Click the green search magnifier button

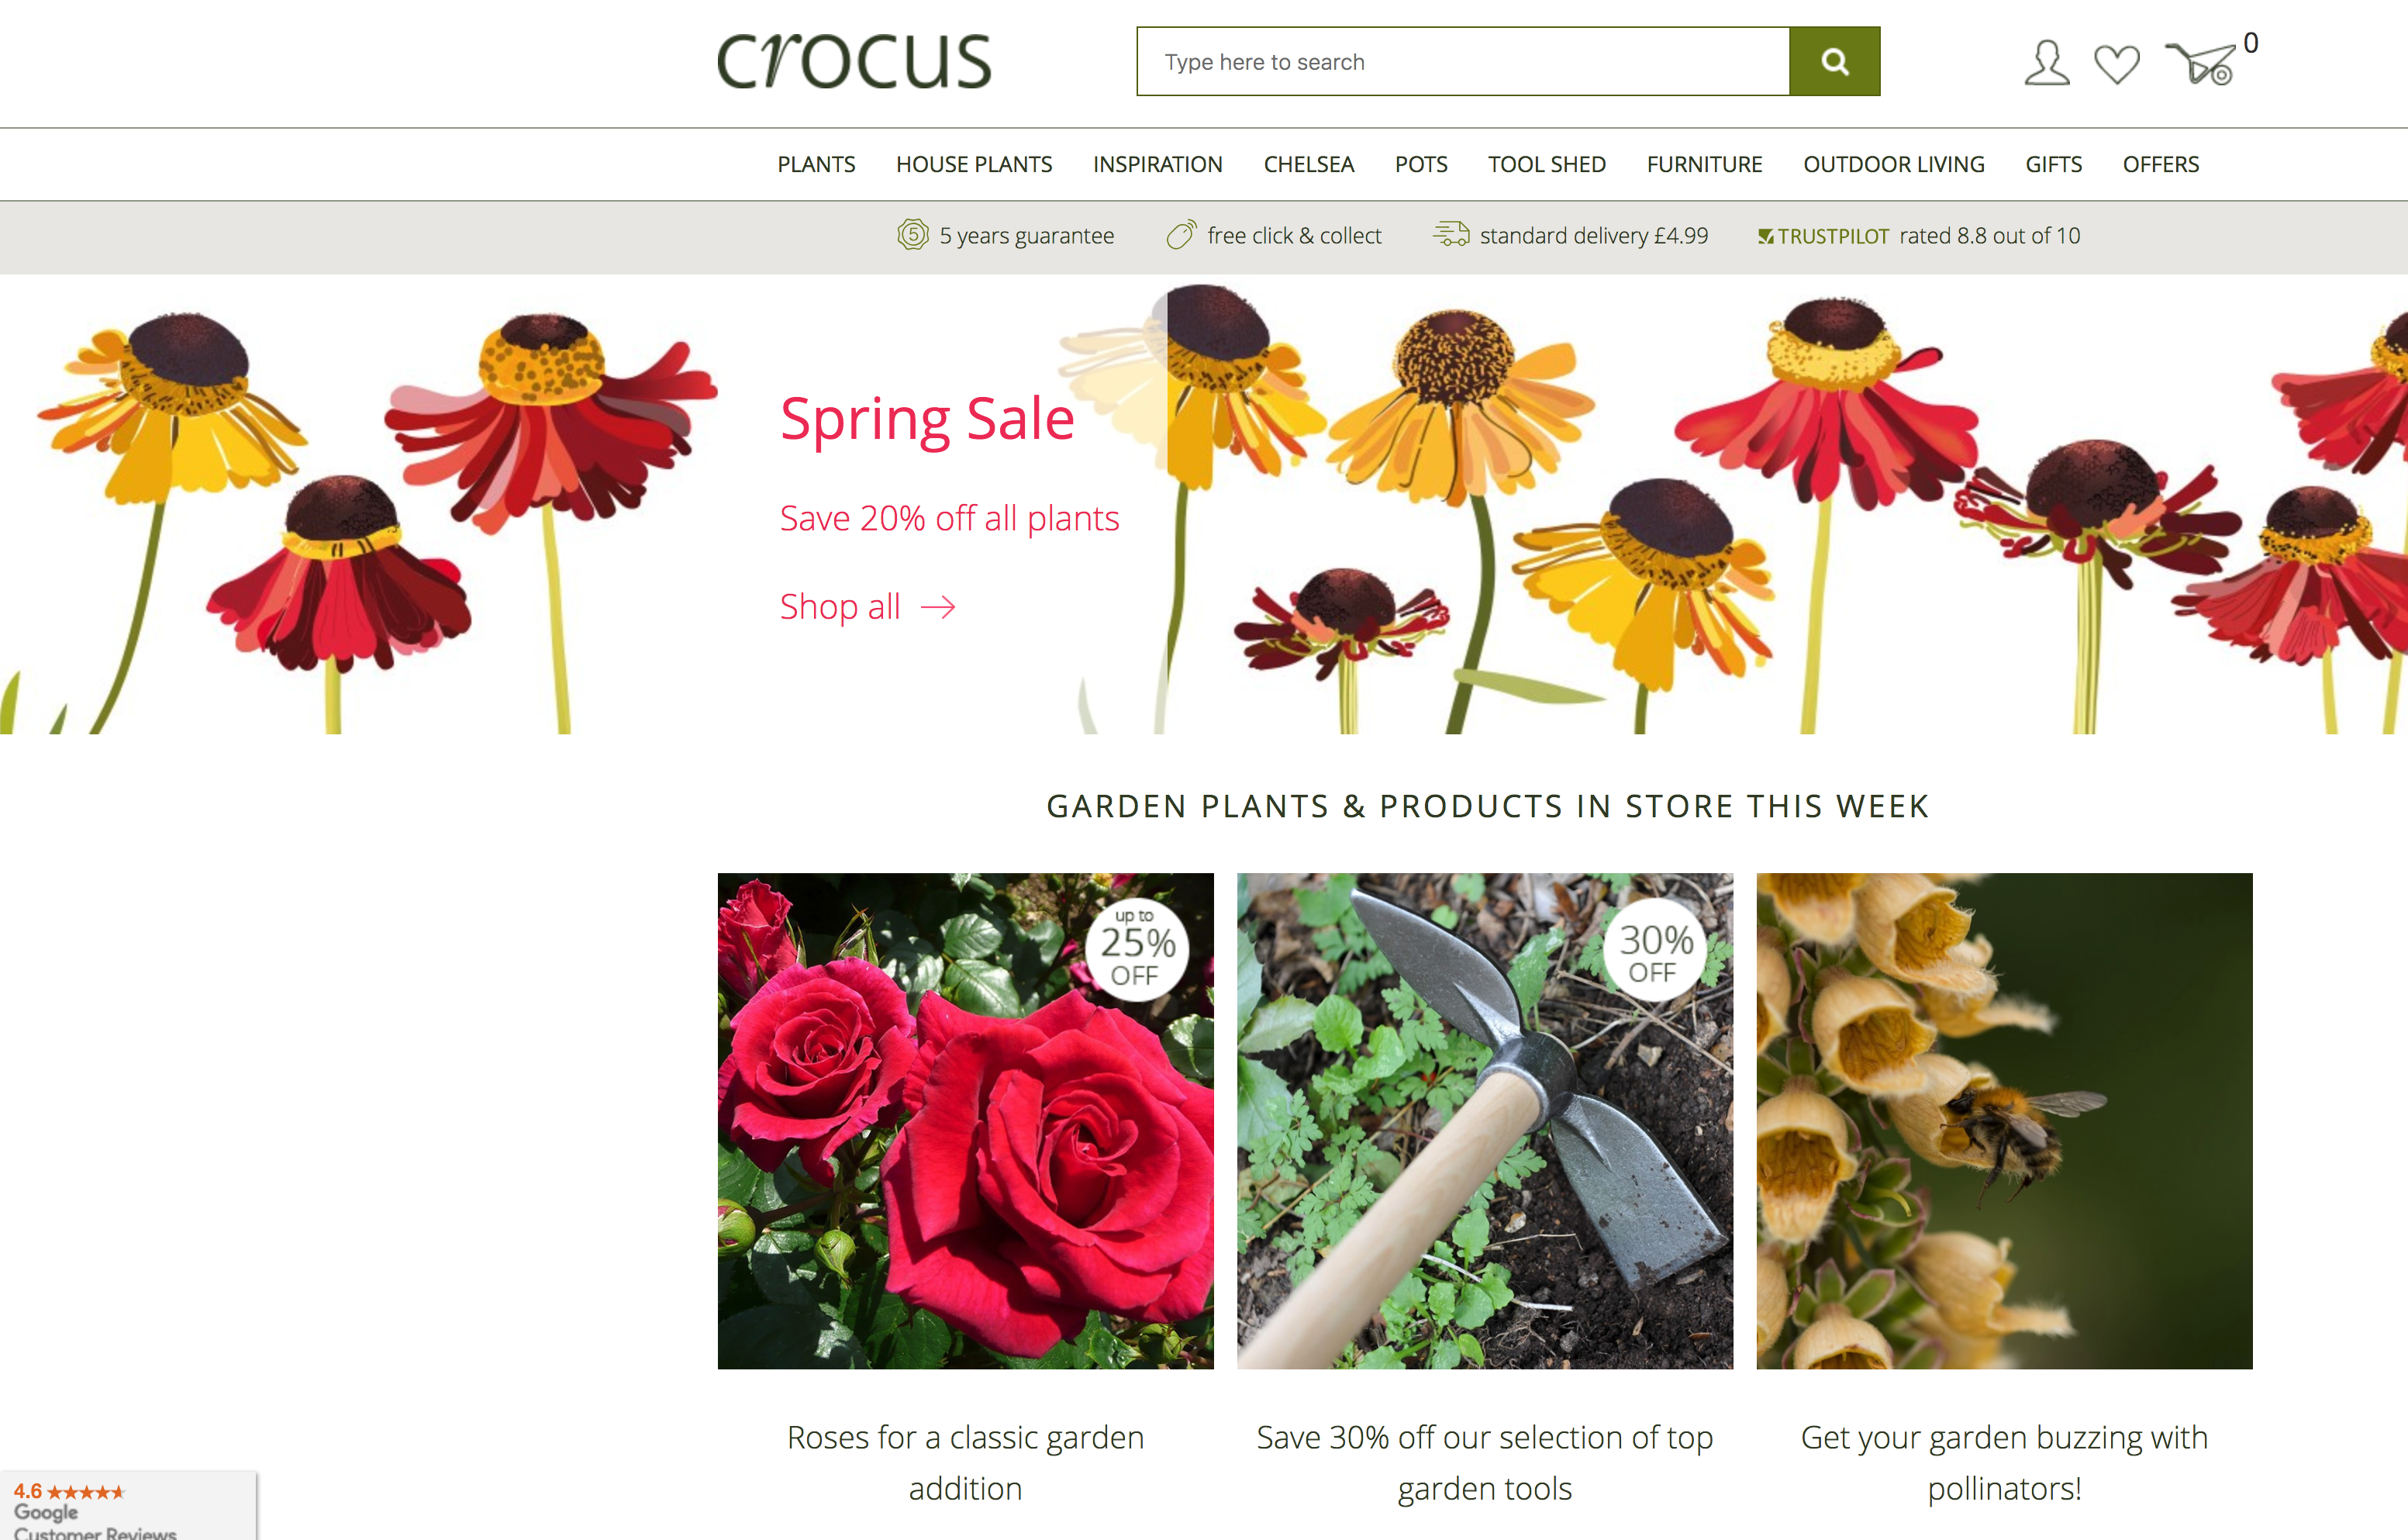coord(1834,62)
